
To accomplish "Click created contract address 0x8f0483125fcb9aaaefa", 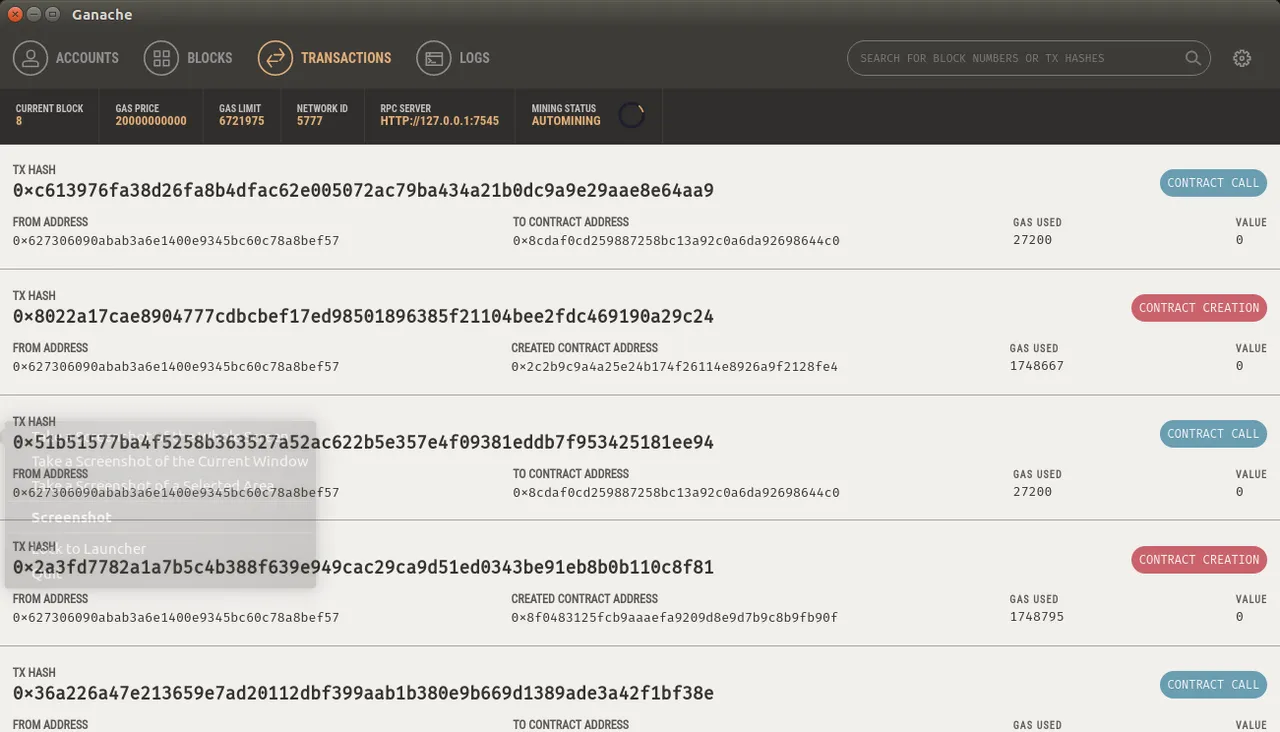I will (x=674, y=618).
